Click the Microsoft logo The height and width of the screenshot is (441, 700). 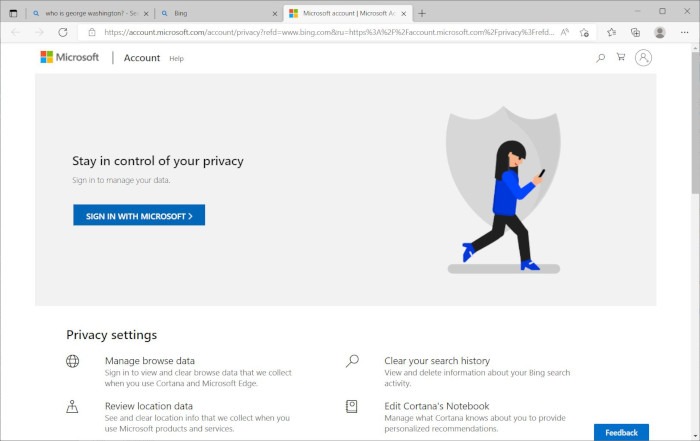pyautogui.click(x=70, y=57)
